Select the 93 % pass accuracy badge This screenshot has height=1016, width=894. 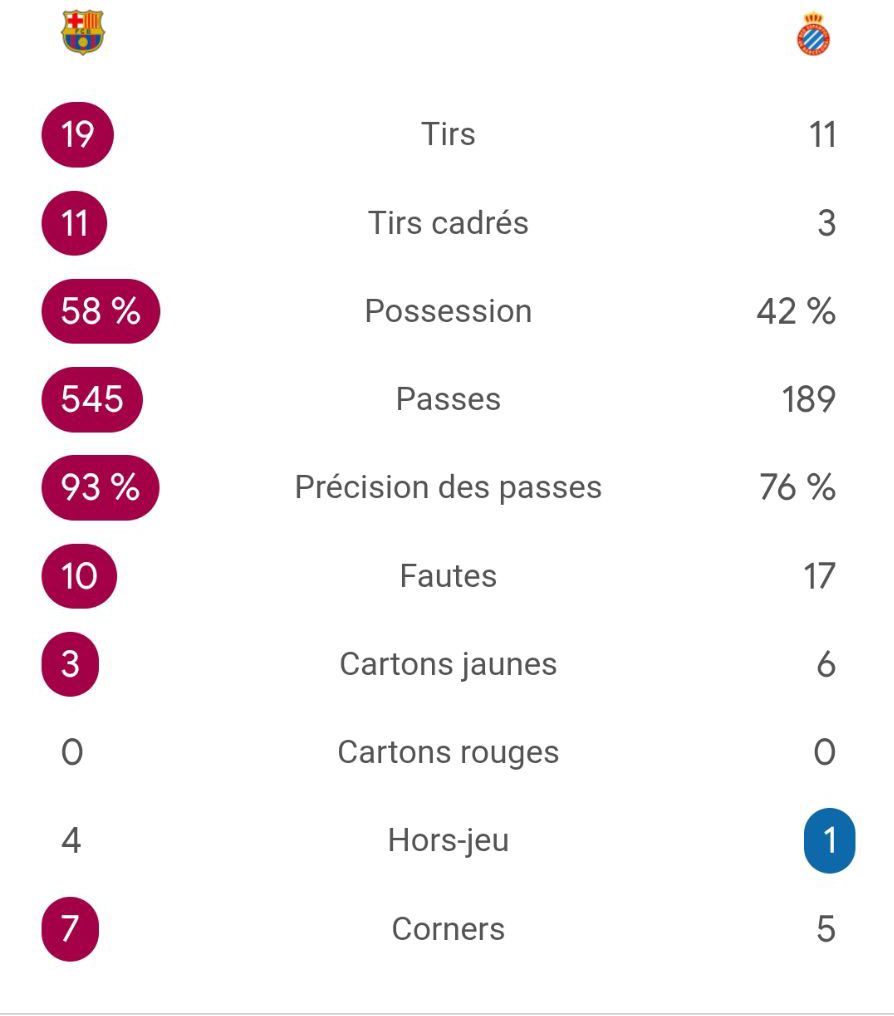coord(100,487)
